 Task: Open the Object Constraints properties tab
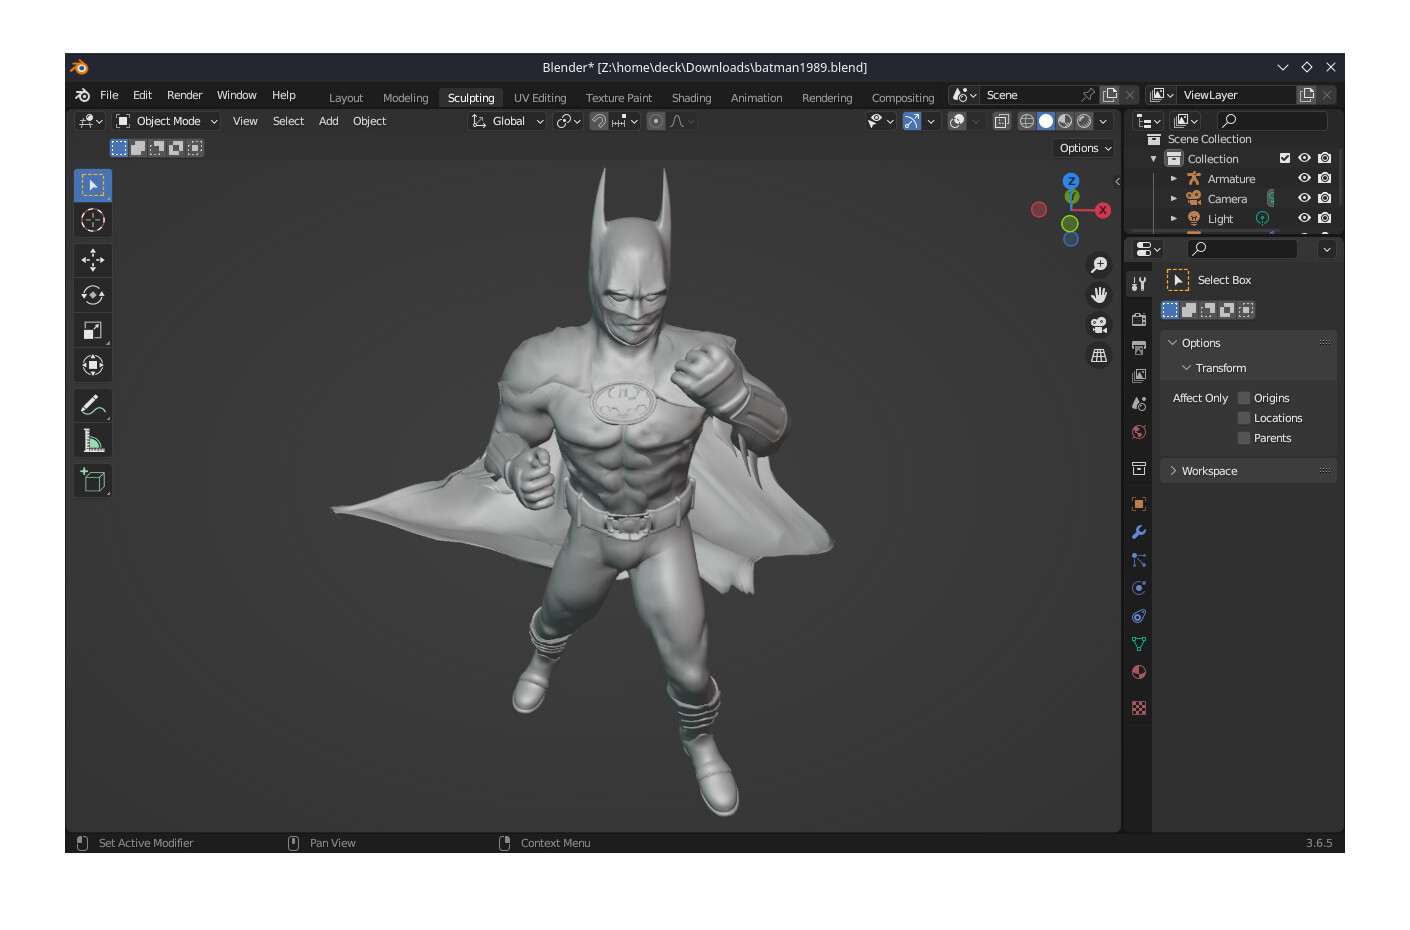click(1139, 616)
